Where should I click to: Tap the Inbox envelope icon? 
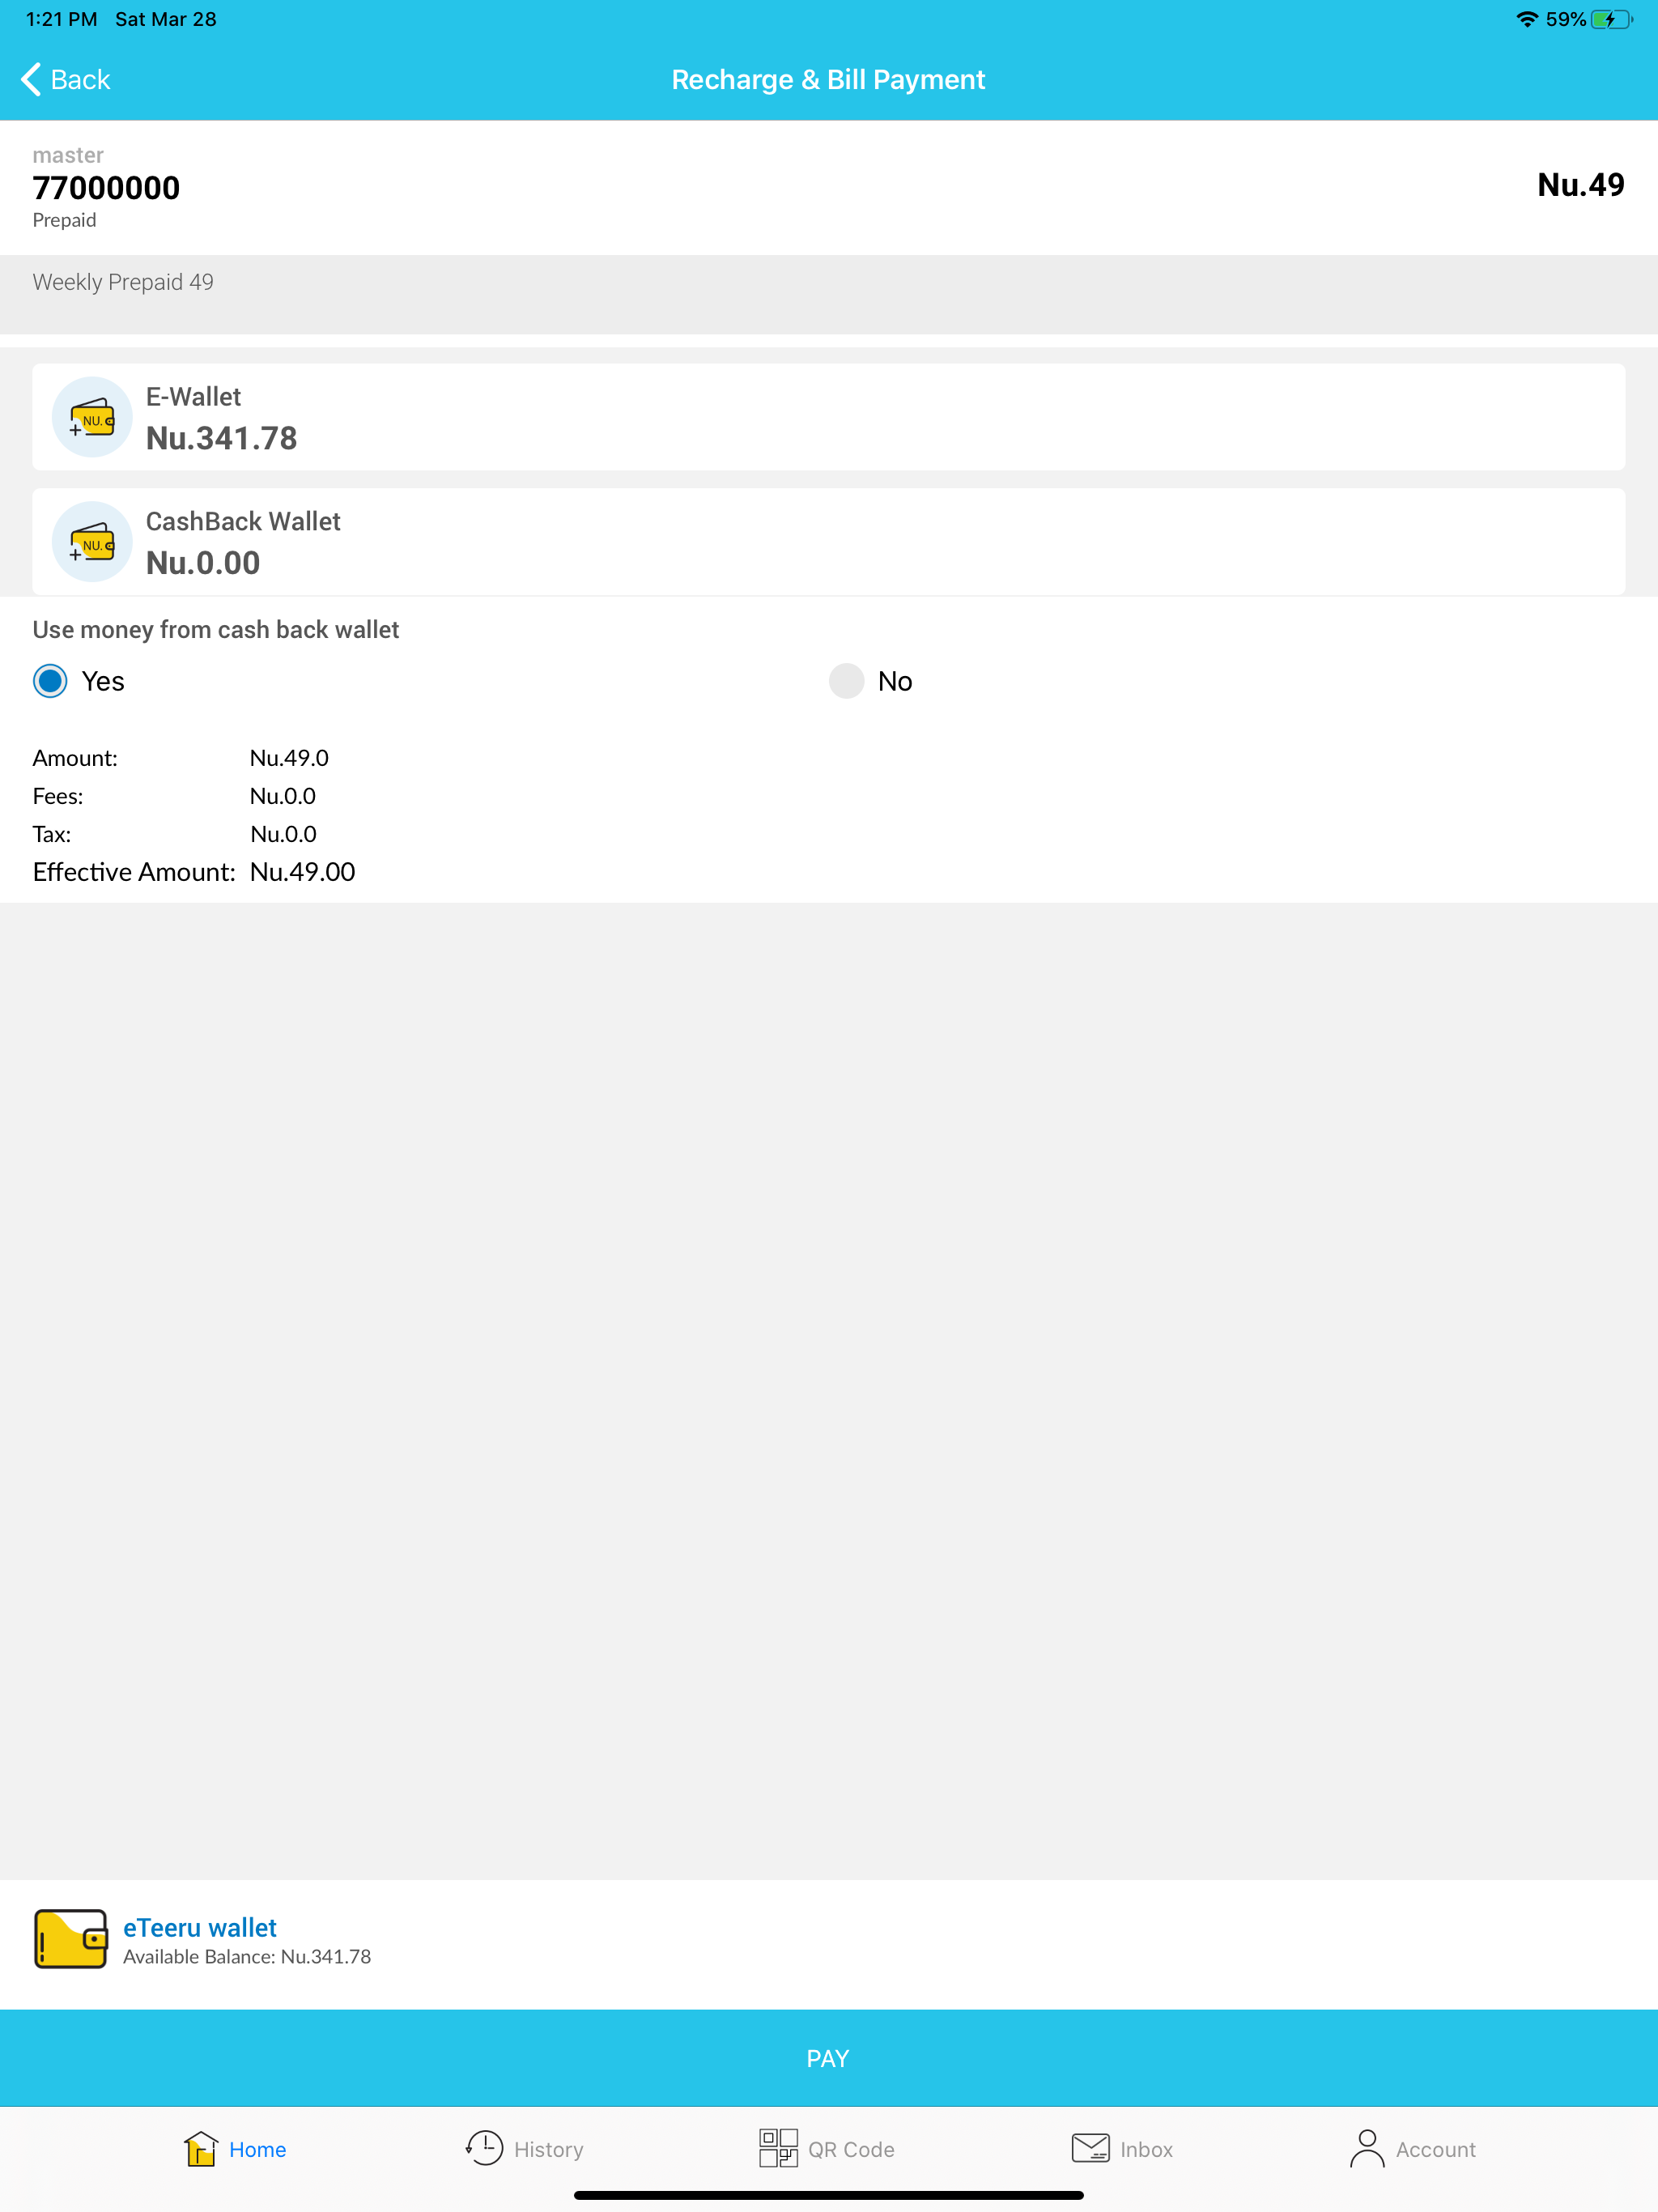pyautogui.click(x=1090, y=2148)
